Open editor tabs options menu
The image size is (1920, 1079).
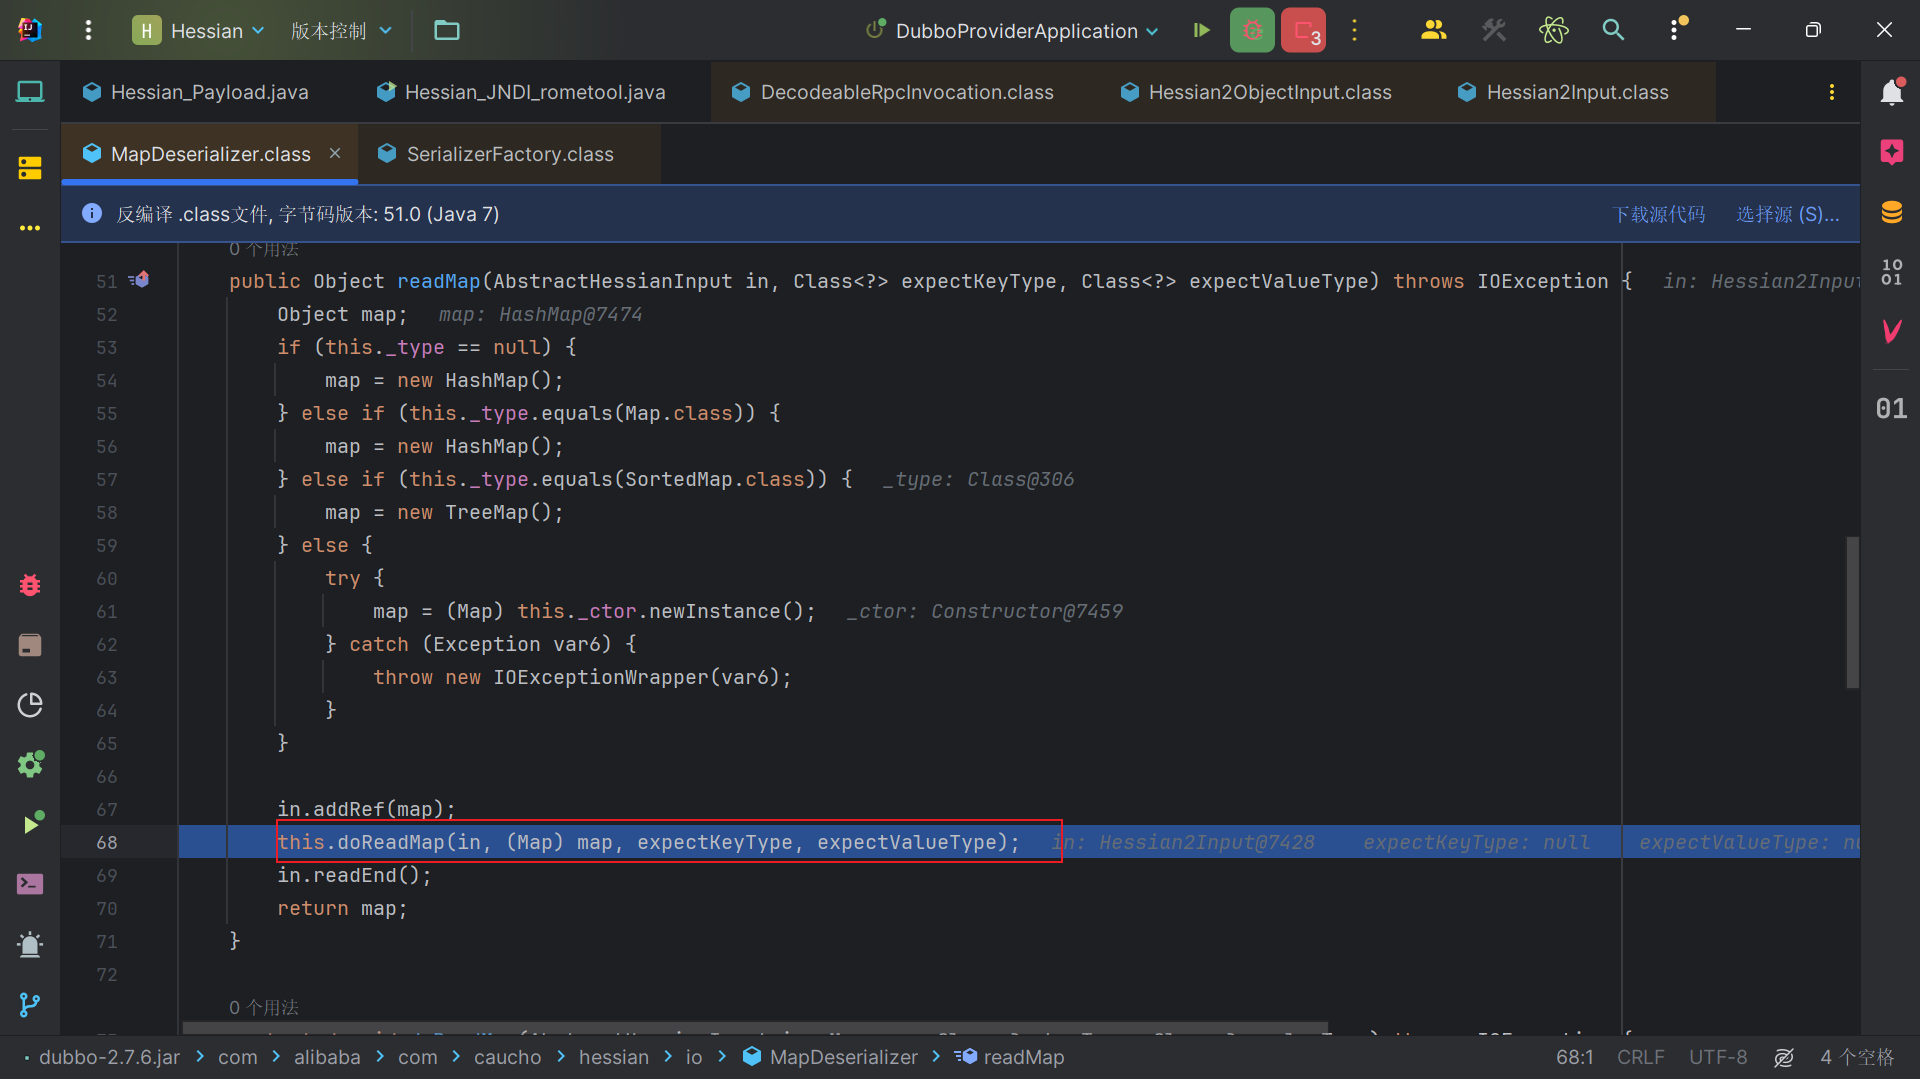click(1831, 92)
